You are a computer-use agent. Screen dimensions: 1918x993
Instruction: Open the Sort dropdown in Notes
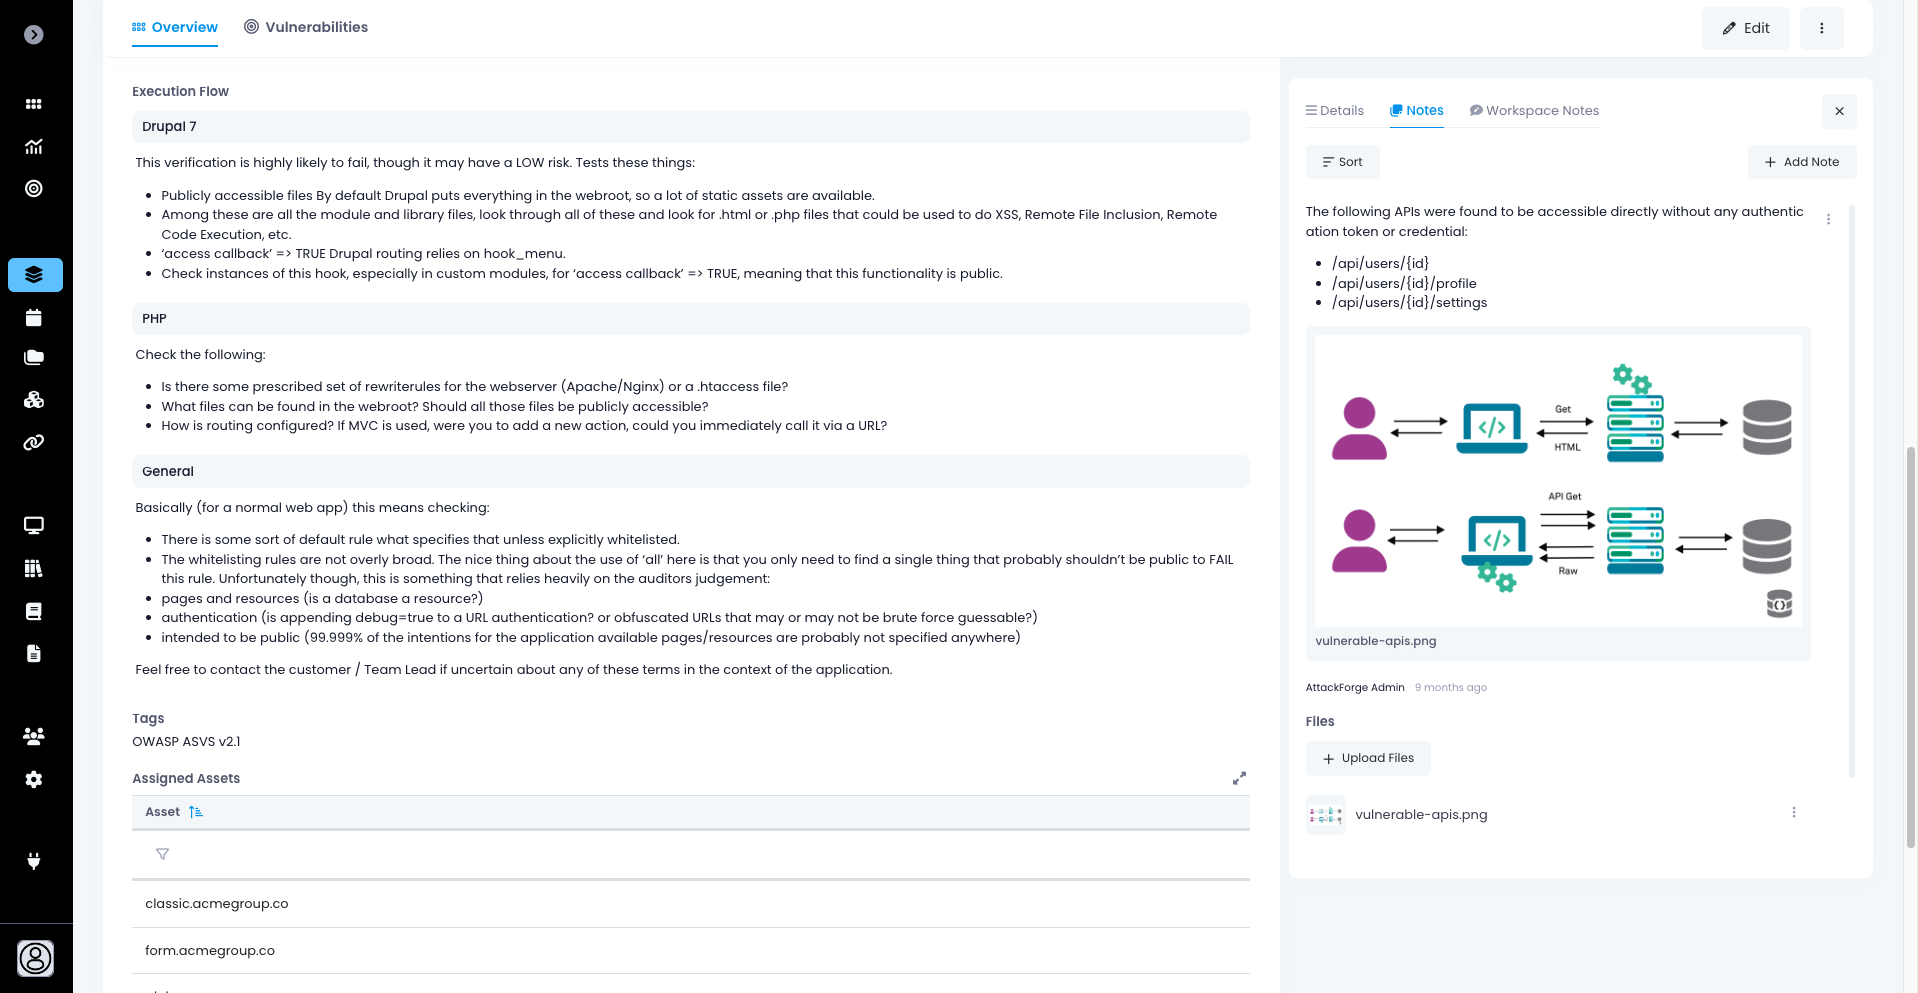[1342, 162]
